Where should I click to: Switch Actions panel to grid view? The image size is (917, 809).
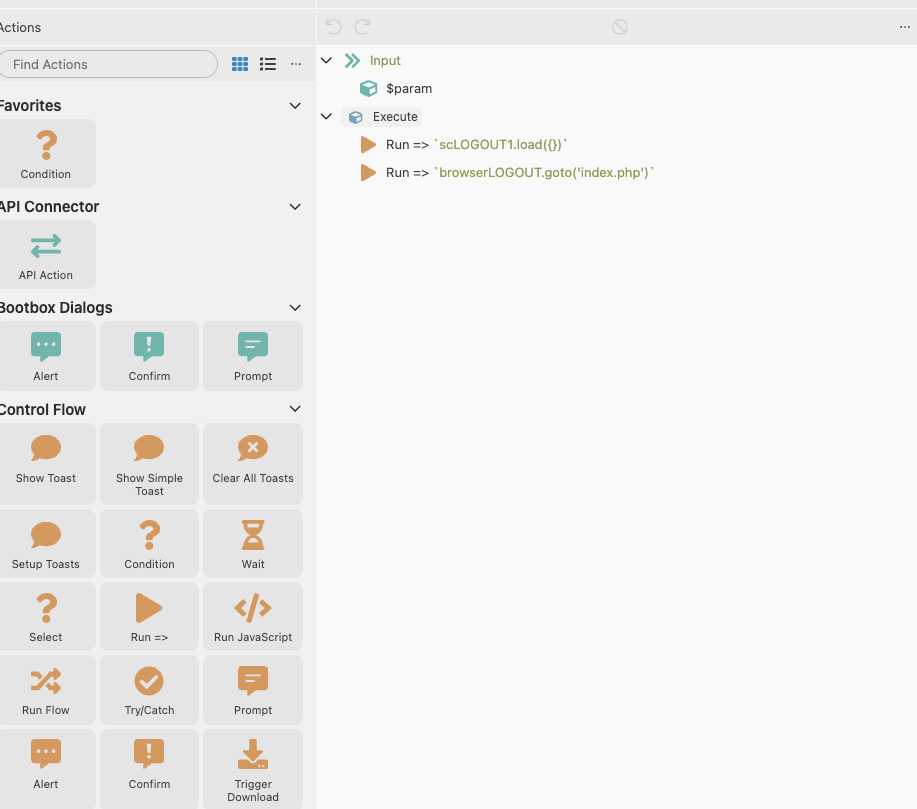[x=240, y=64]
